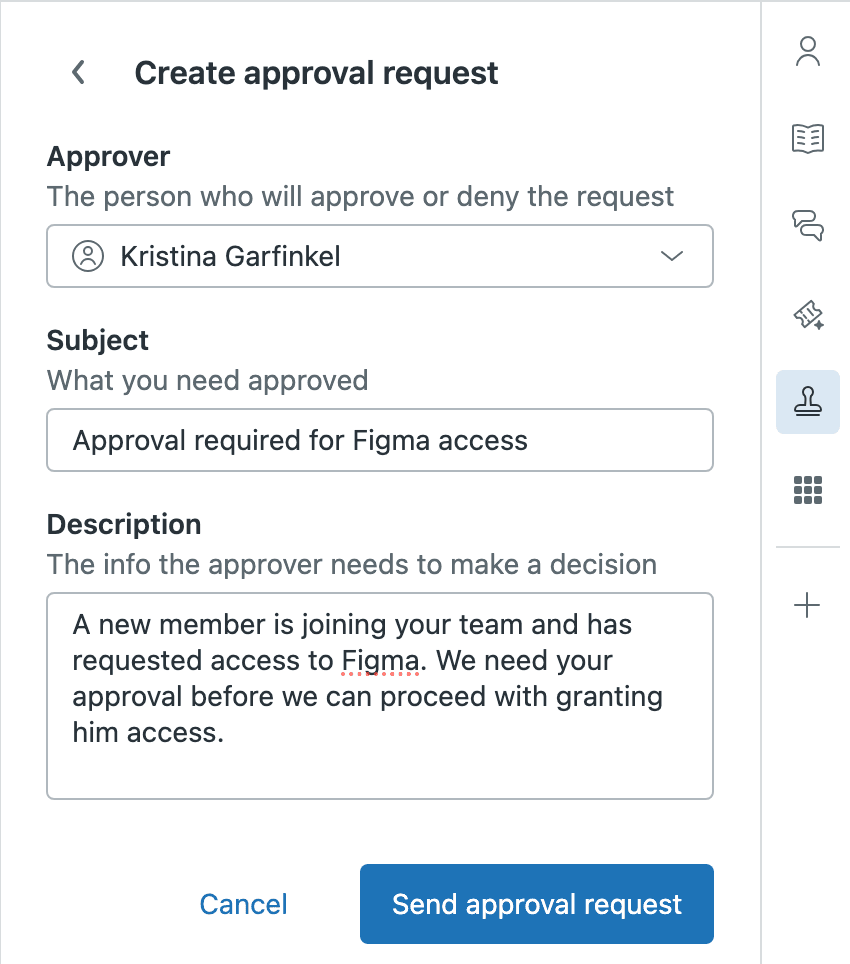Screen dimensions: 850x964
Task: Click into the Subject text field
Action: [x=380, y=439]
